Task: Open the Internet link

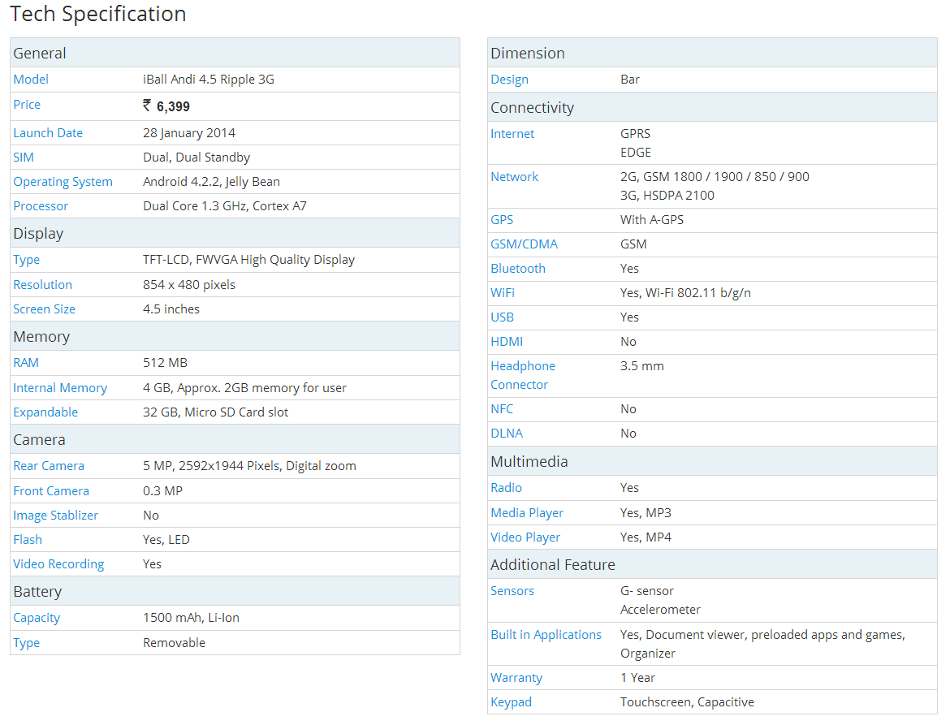Action: [x=513, y=134]
